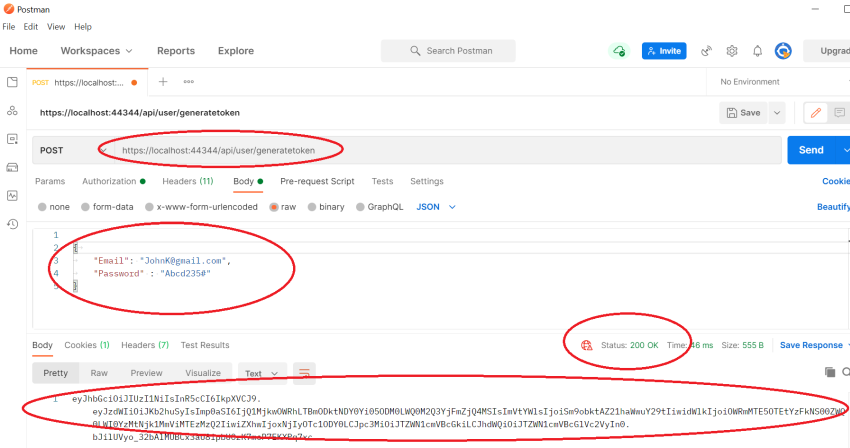Click the user avatar icon
The width and height of the screenshot is (850, 448).
(x=783, y=51)
